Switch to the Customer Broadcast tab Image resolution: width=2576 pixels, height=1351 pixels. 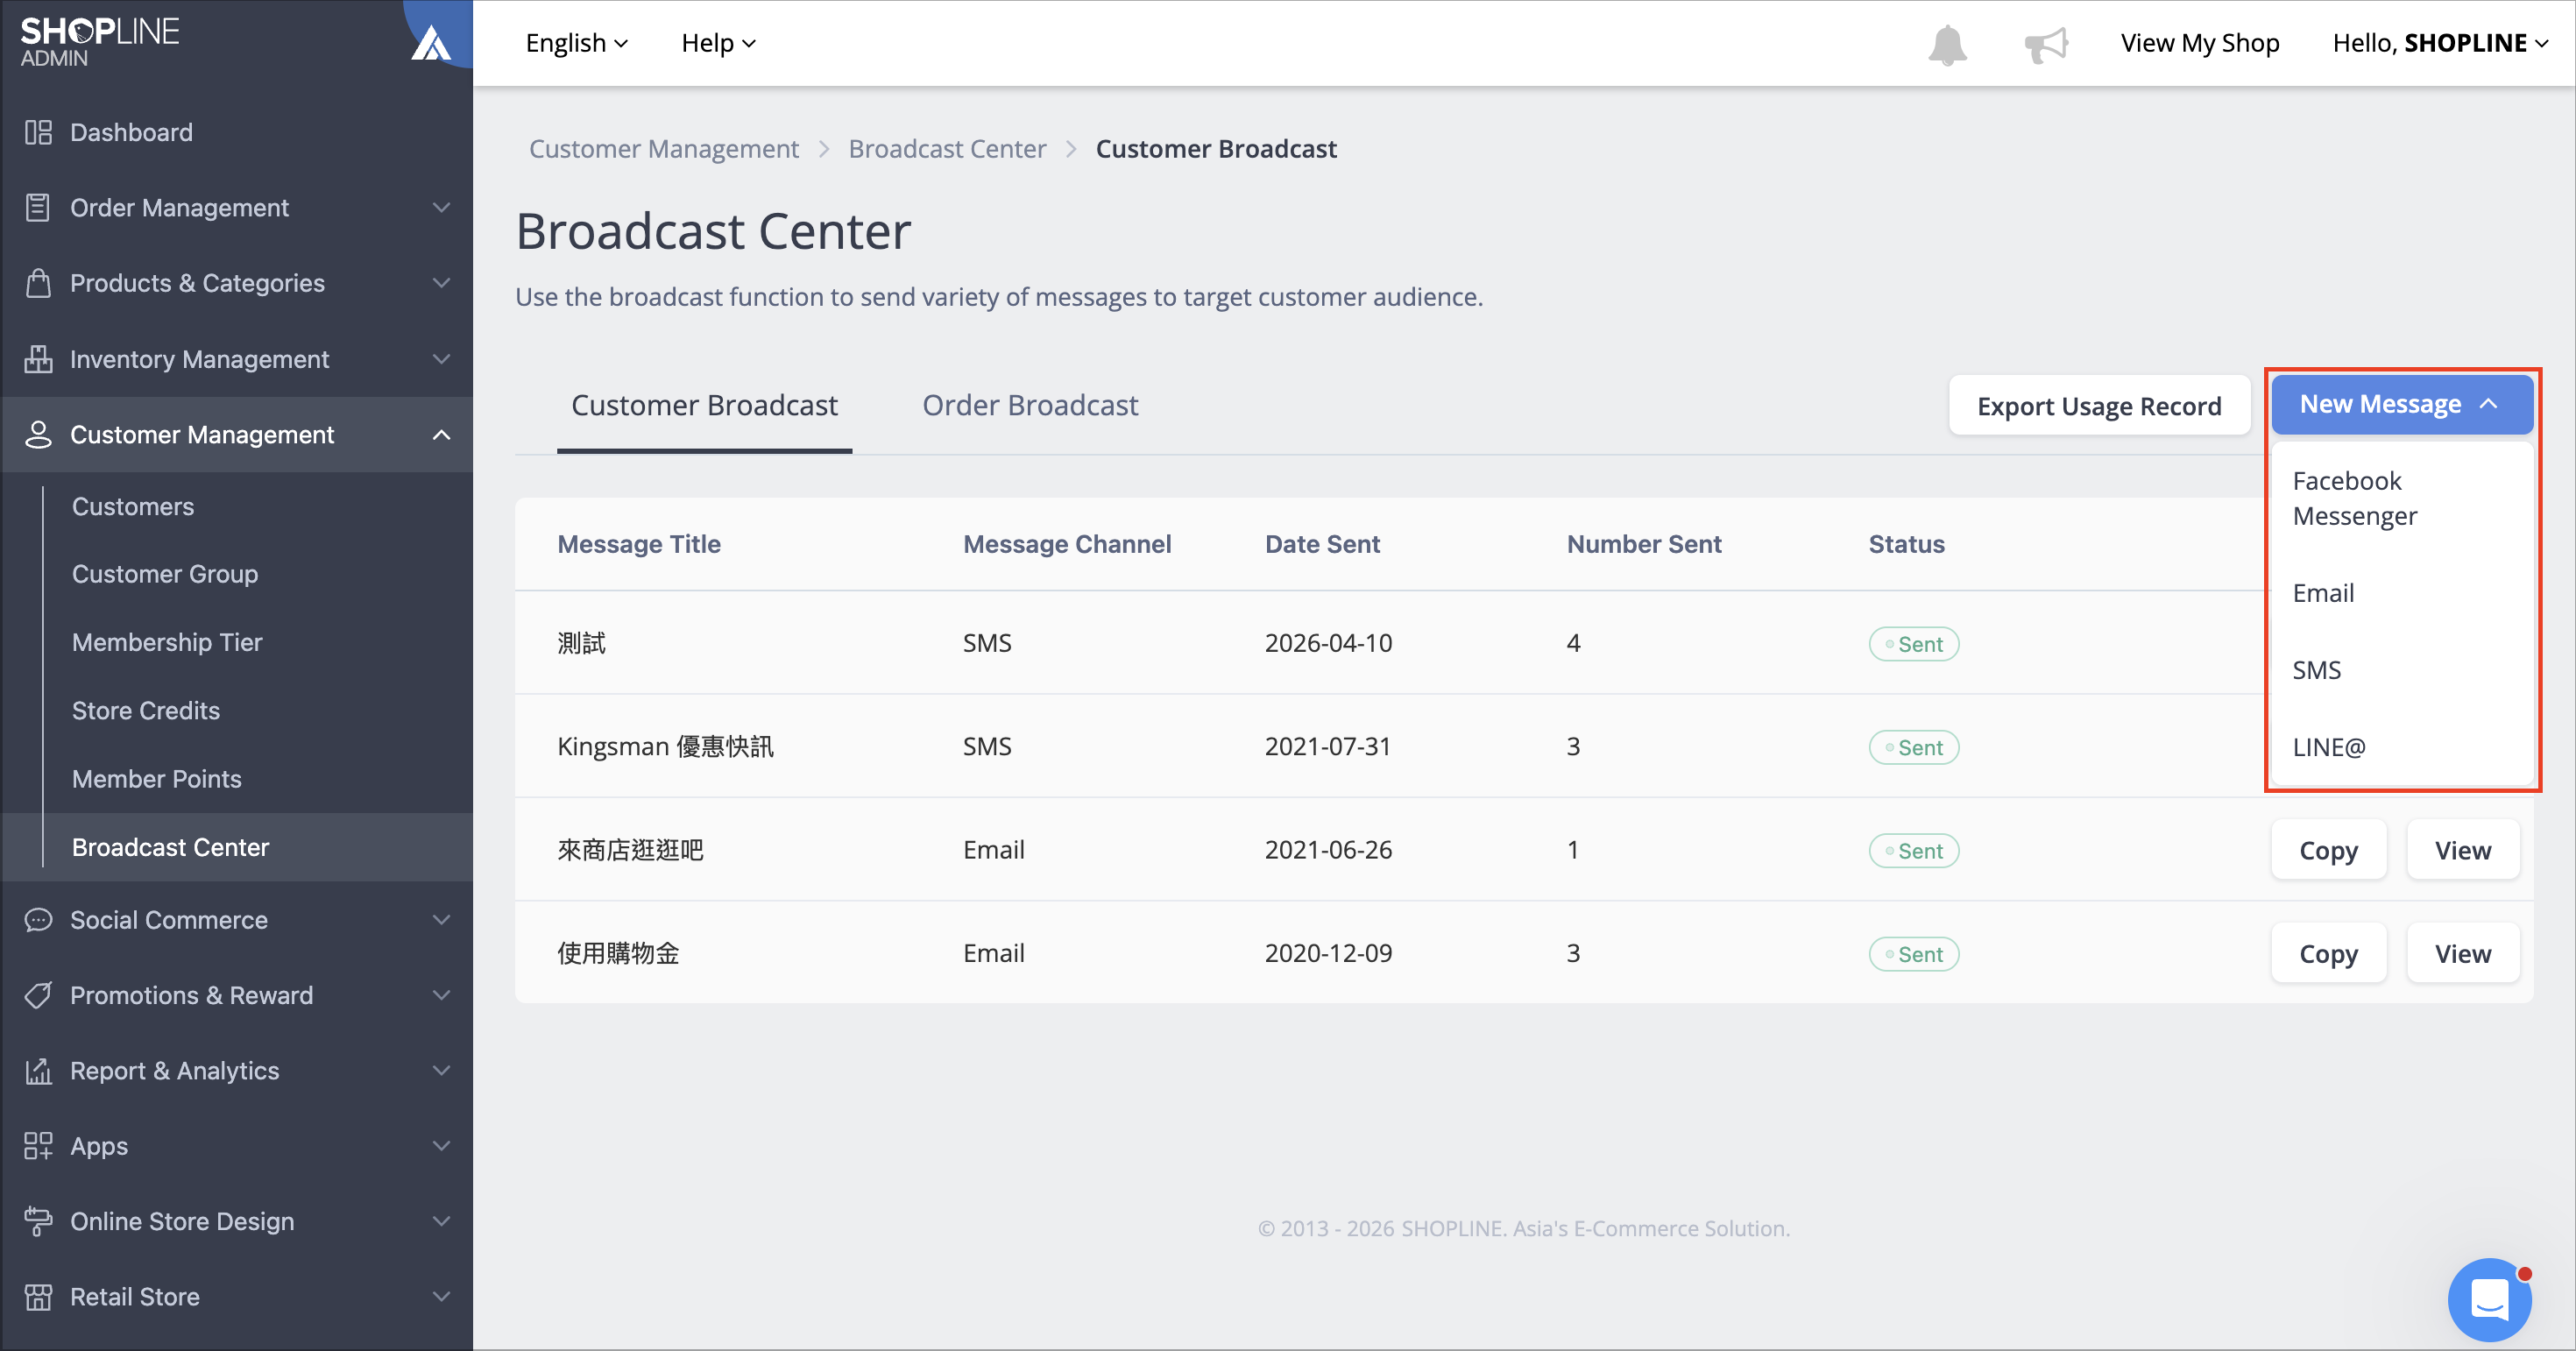point(704,405)
